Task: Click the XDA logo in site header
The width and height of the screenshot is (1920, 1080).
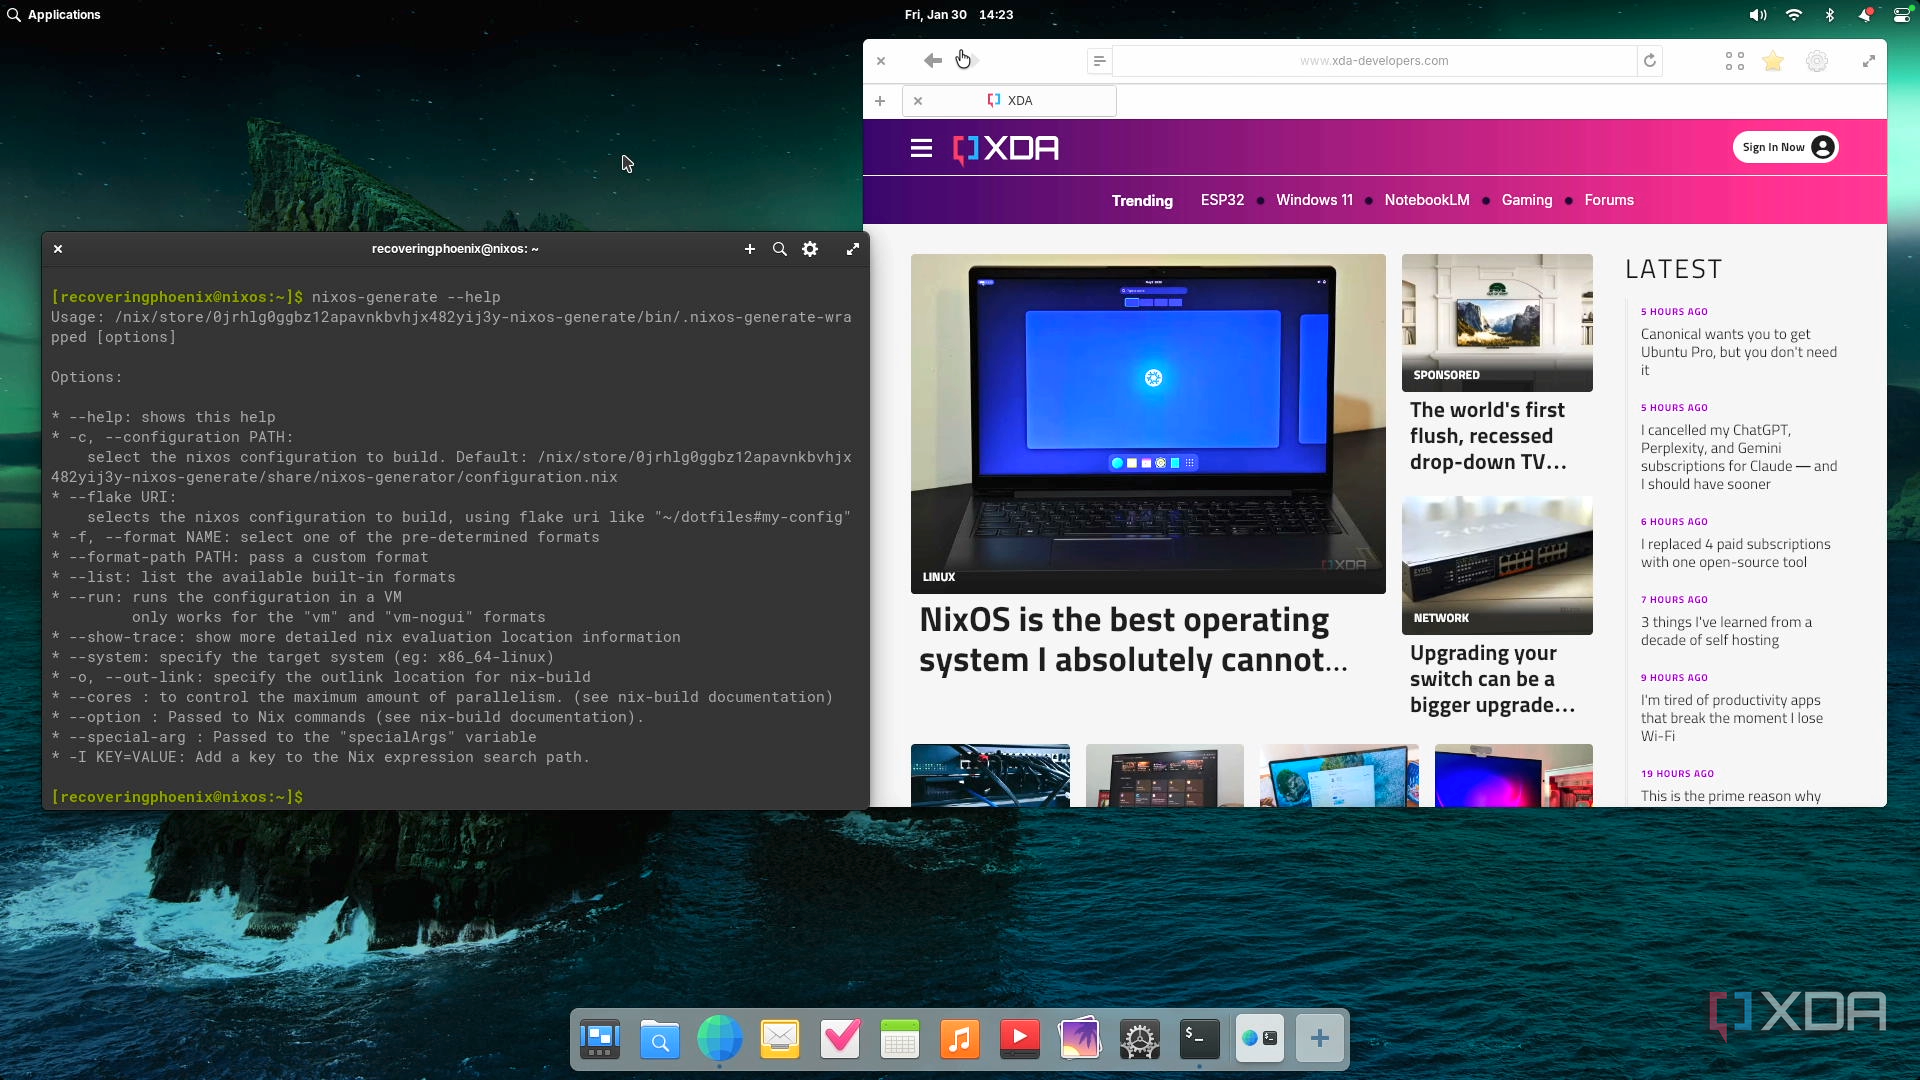Action: pyautogui.click(x=1006, y=149)
